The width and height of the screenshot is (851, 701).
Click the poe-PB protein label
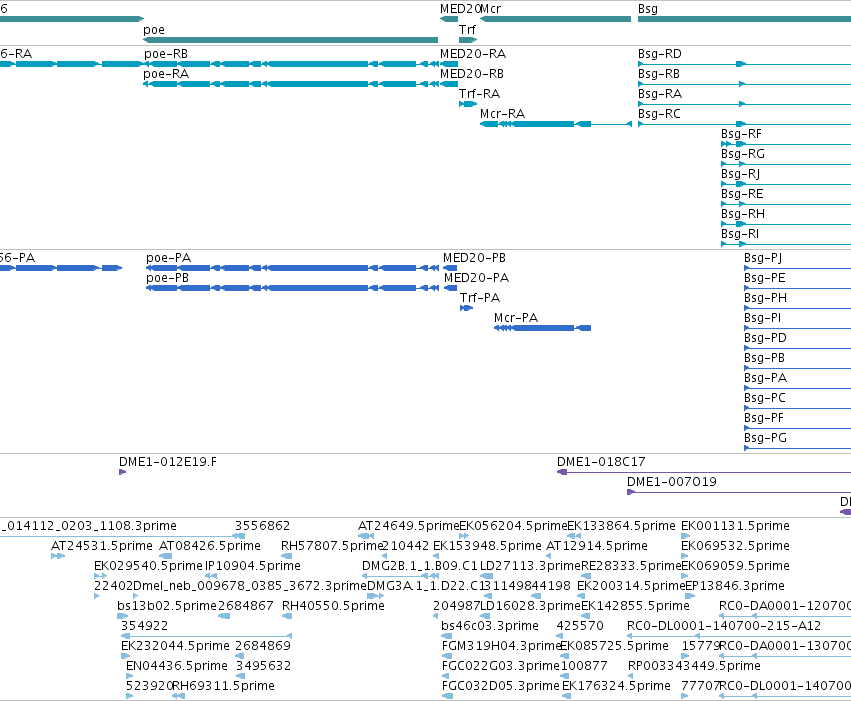tap(168, 278)
